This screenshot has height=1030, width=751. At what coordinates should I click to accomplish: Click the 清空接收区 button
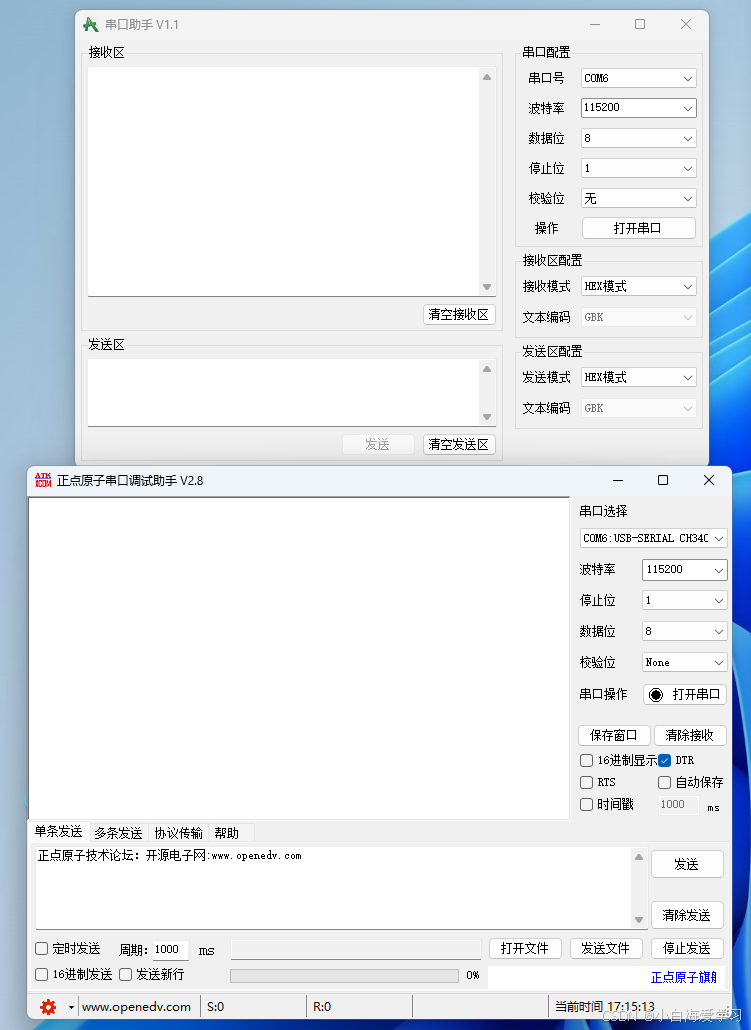pyautogui.click(x=459, y=315)
